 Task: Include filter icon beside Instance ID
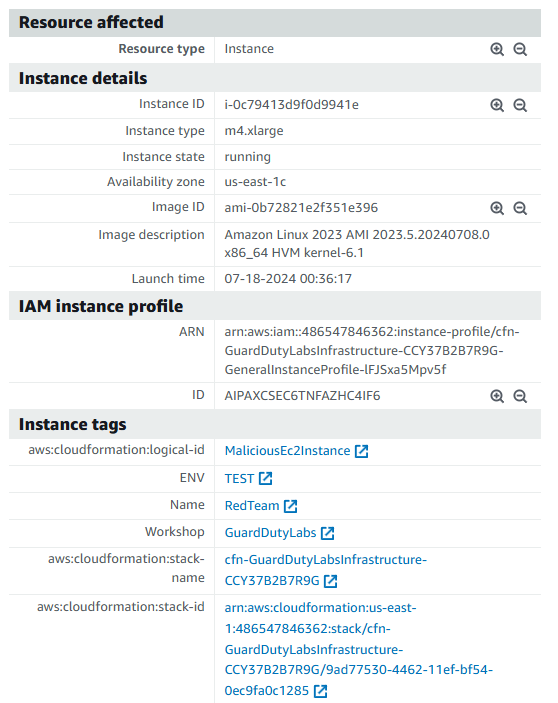497,105
